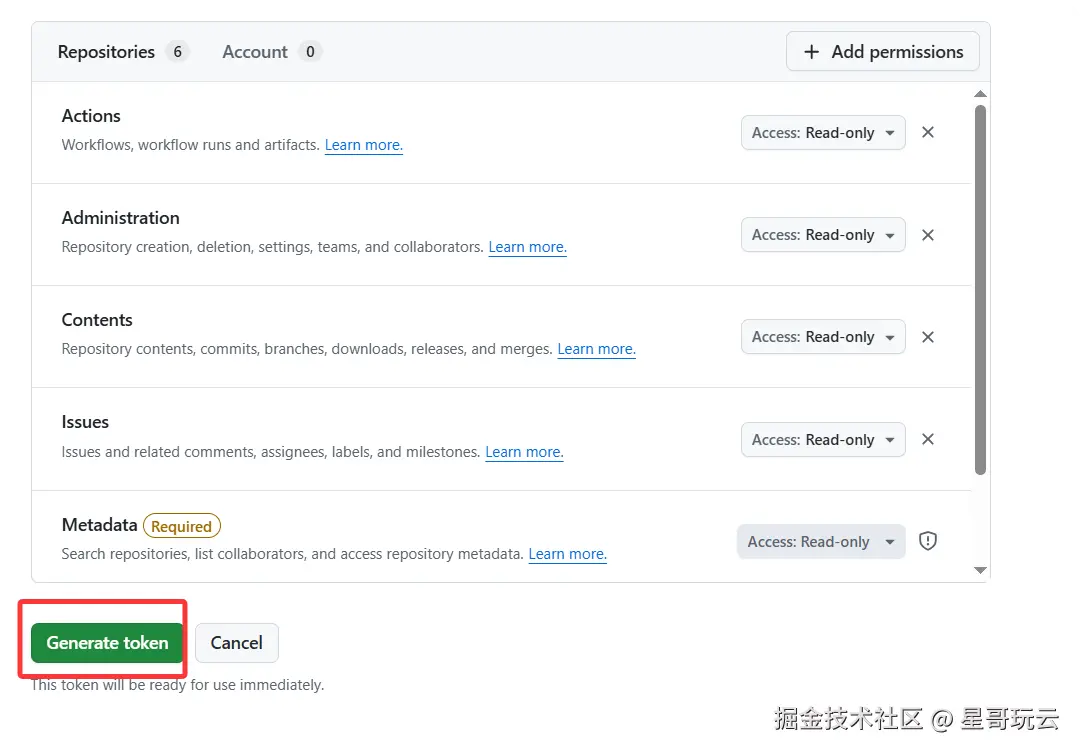Switch to the Account tab
Image resolution: width=1081 pixels, height=754 pixels.
272,52
